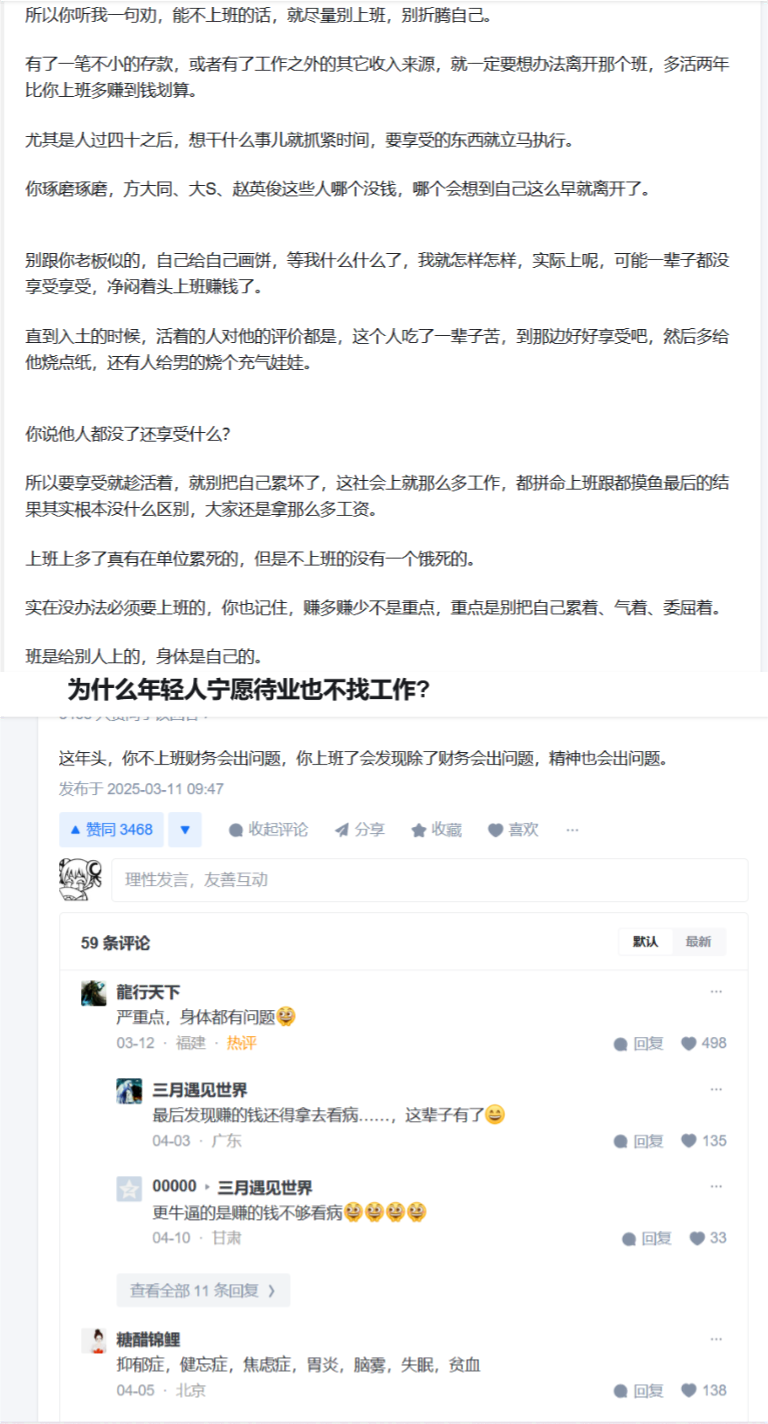Open more options on 糖醋锦鲤's comment
Screen dimensions: 768x1424
[716, 1338]
